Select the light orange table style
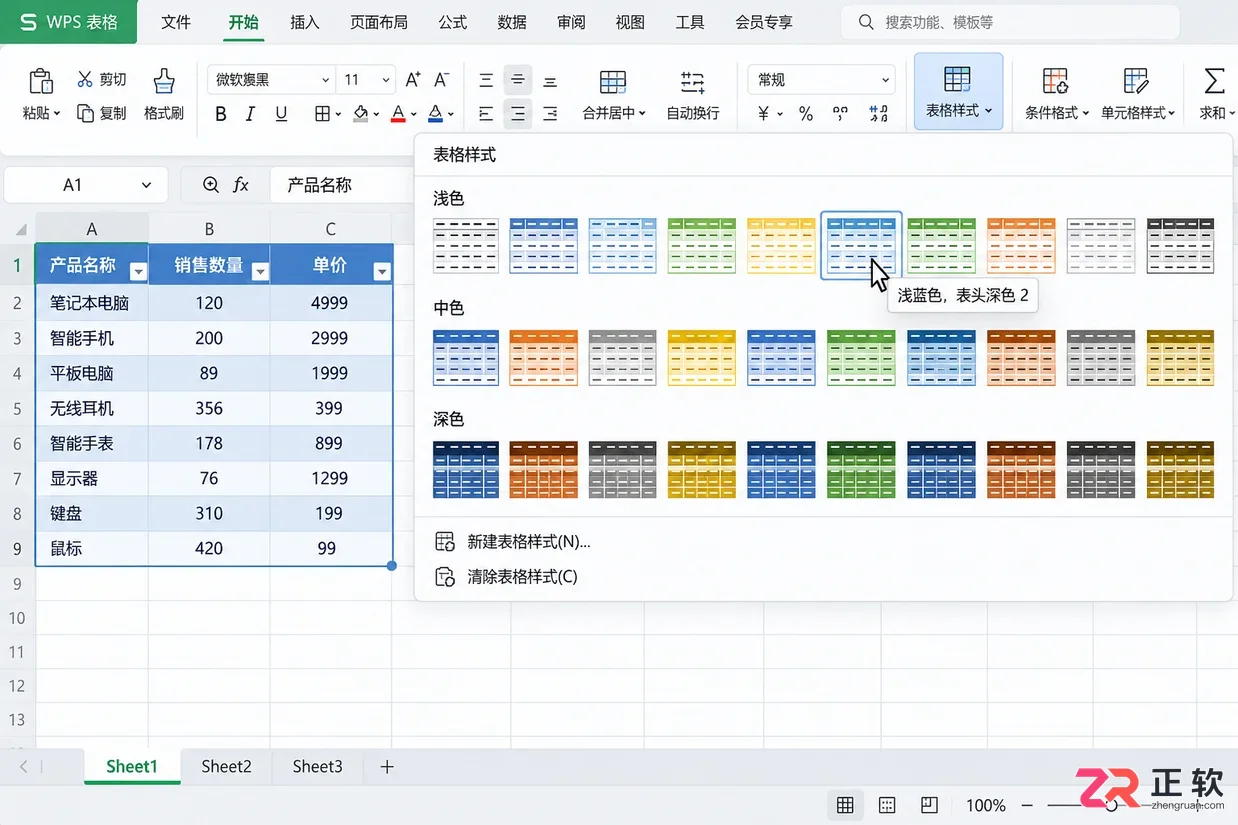Viewport: 1238px width, 825px height. coord(1021,245)
